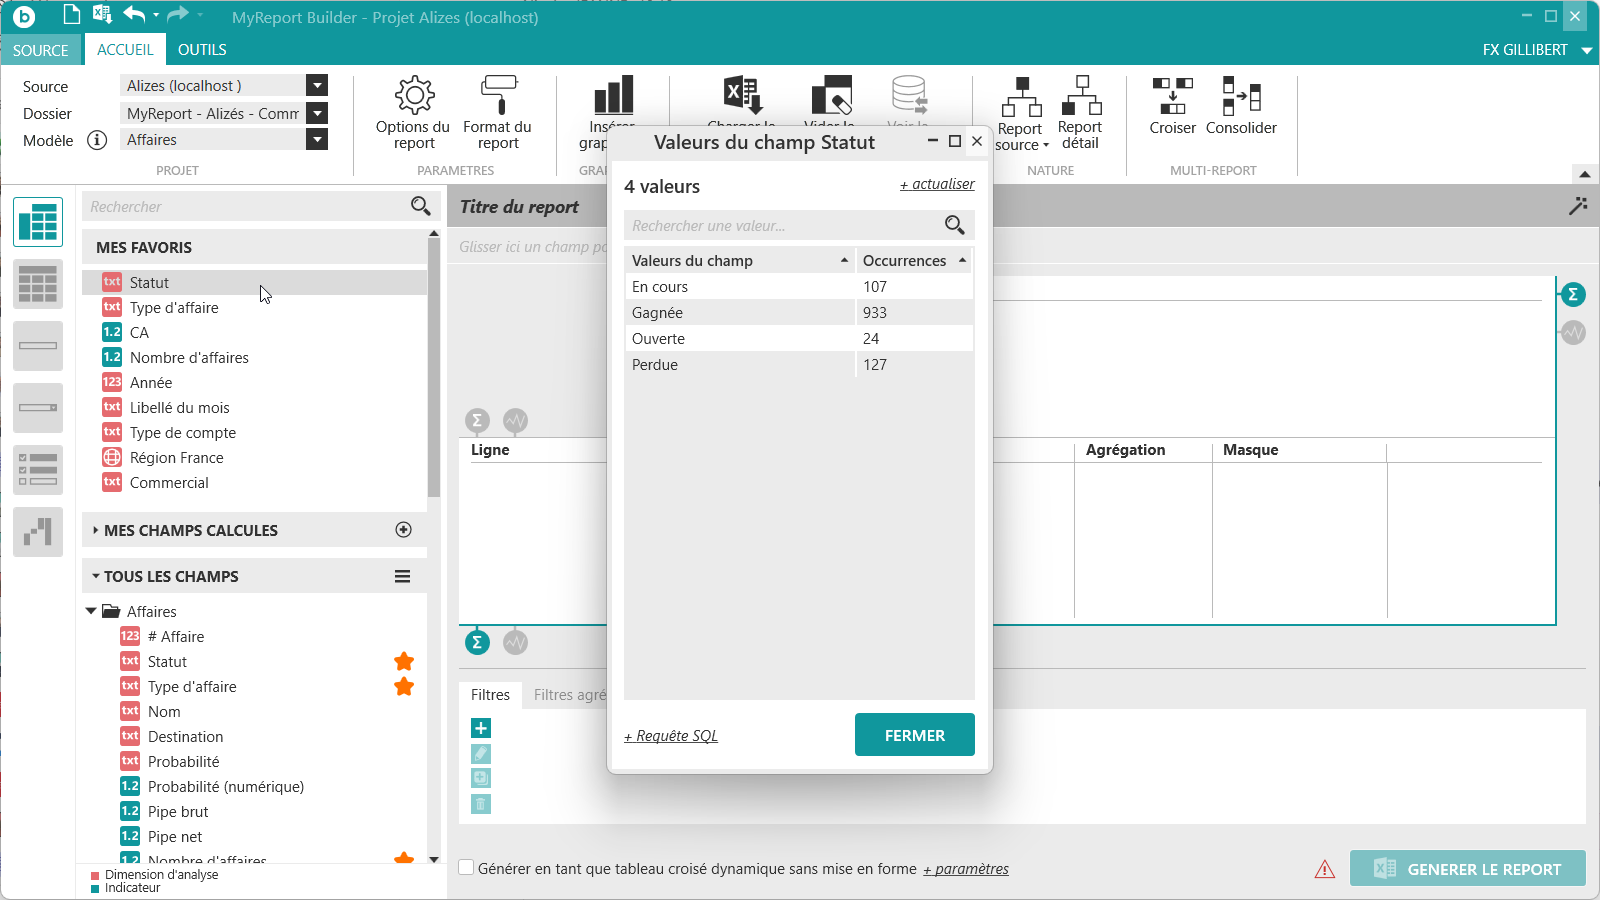Expand MES CHAMPS CALCULES section
Viewport: 1600px width, 900px height.
pyautogui.click(x=95, y=530)
